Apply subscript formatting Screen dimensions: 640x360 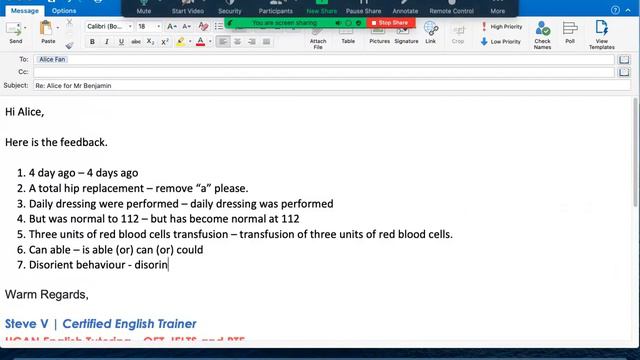point(150,42)
